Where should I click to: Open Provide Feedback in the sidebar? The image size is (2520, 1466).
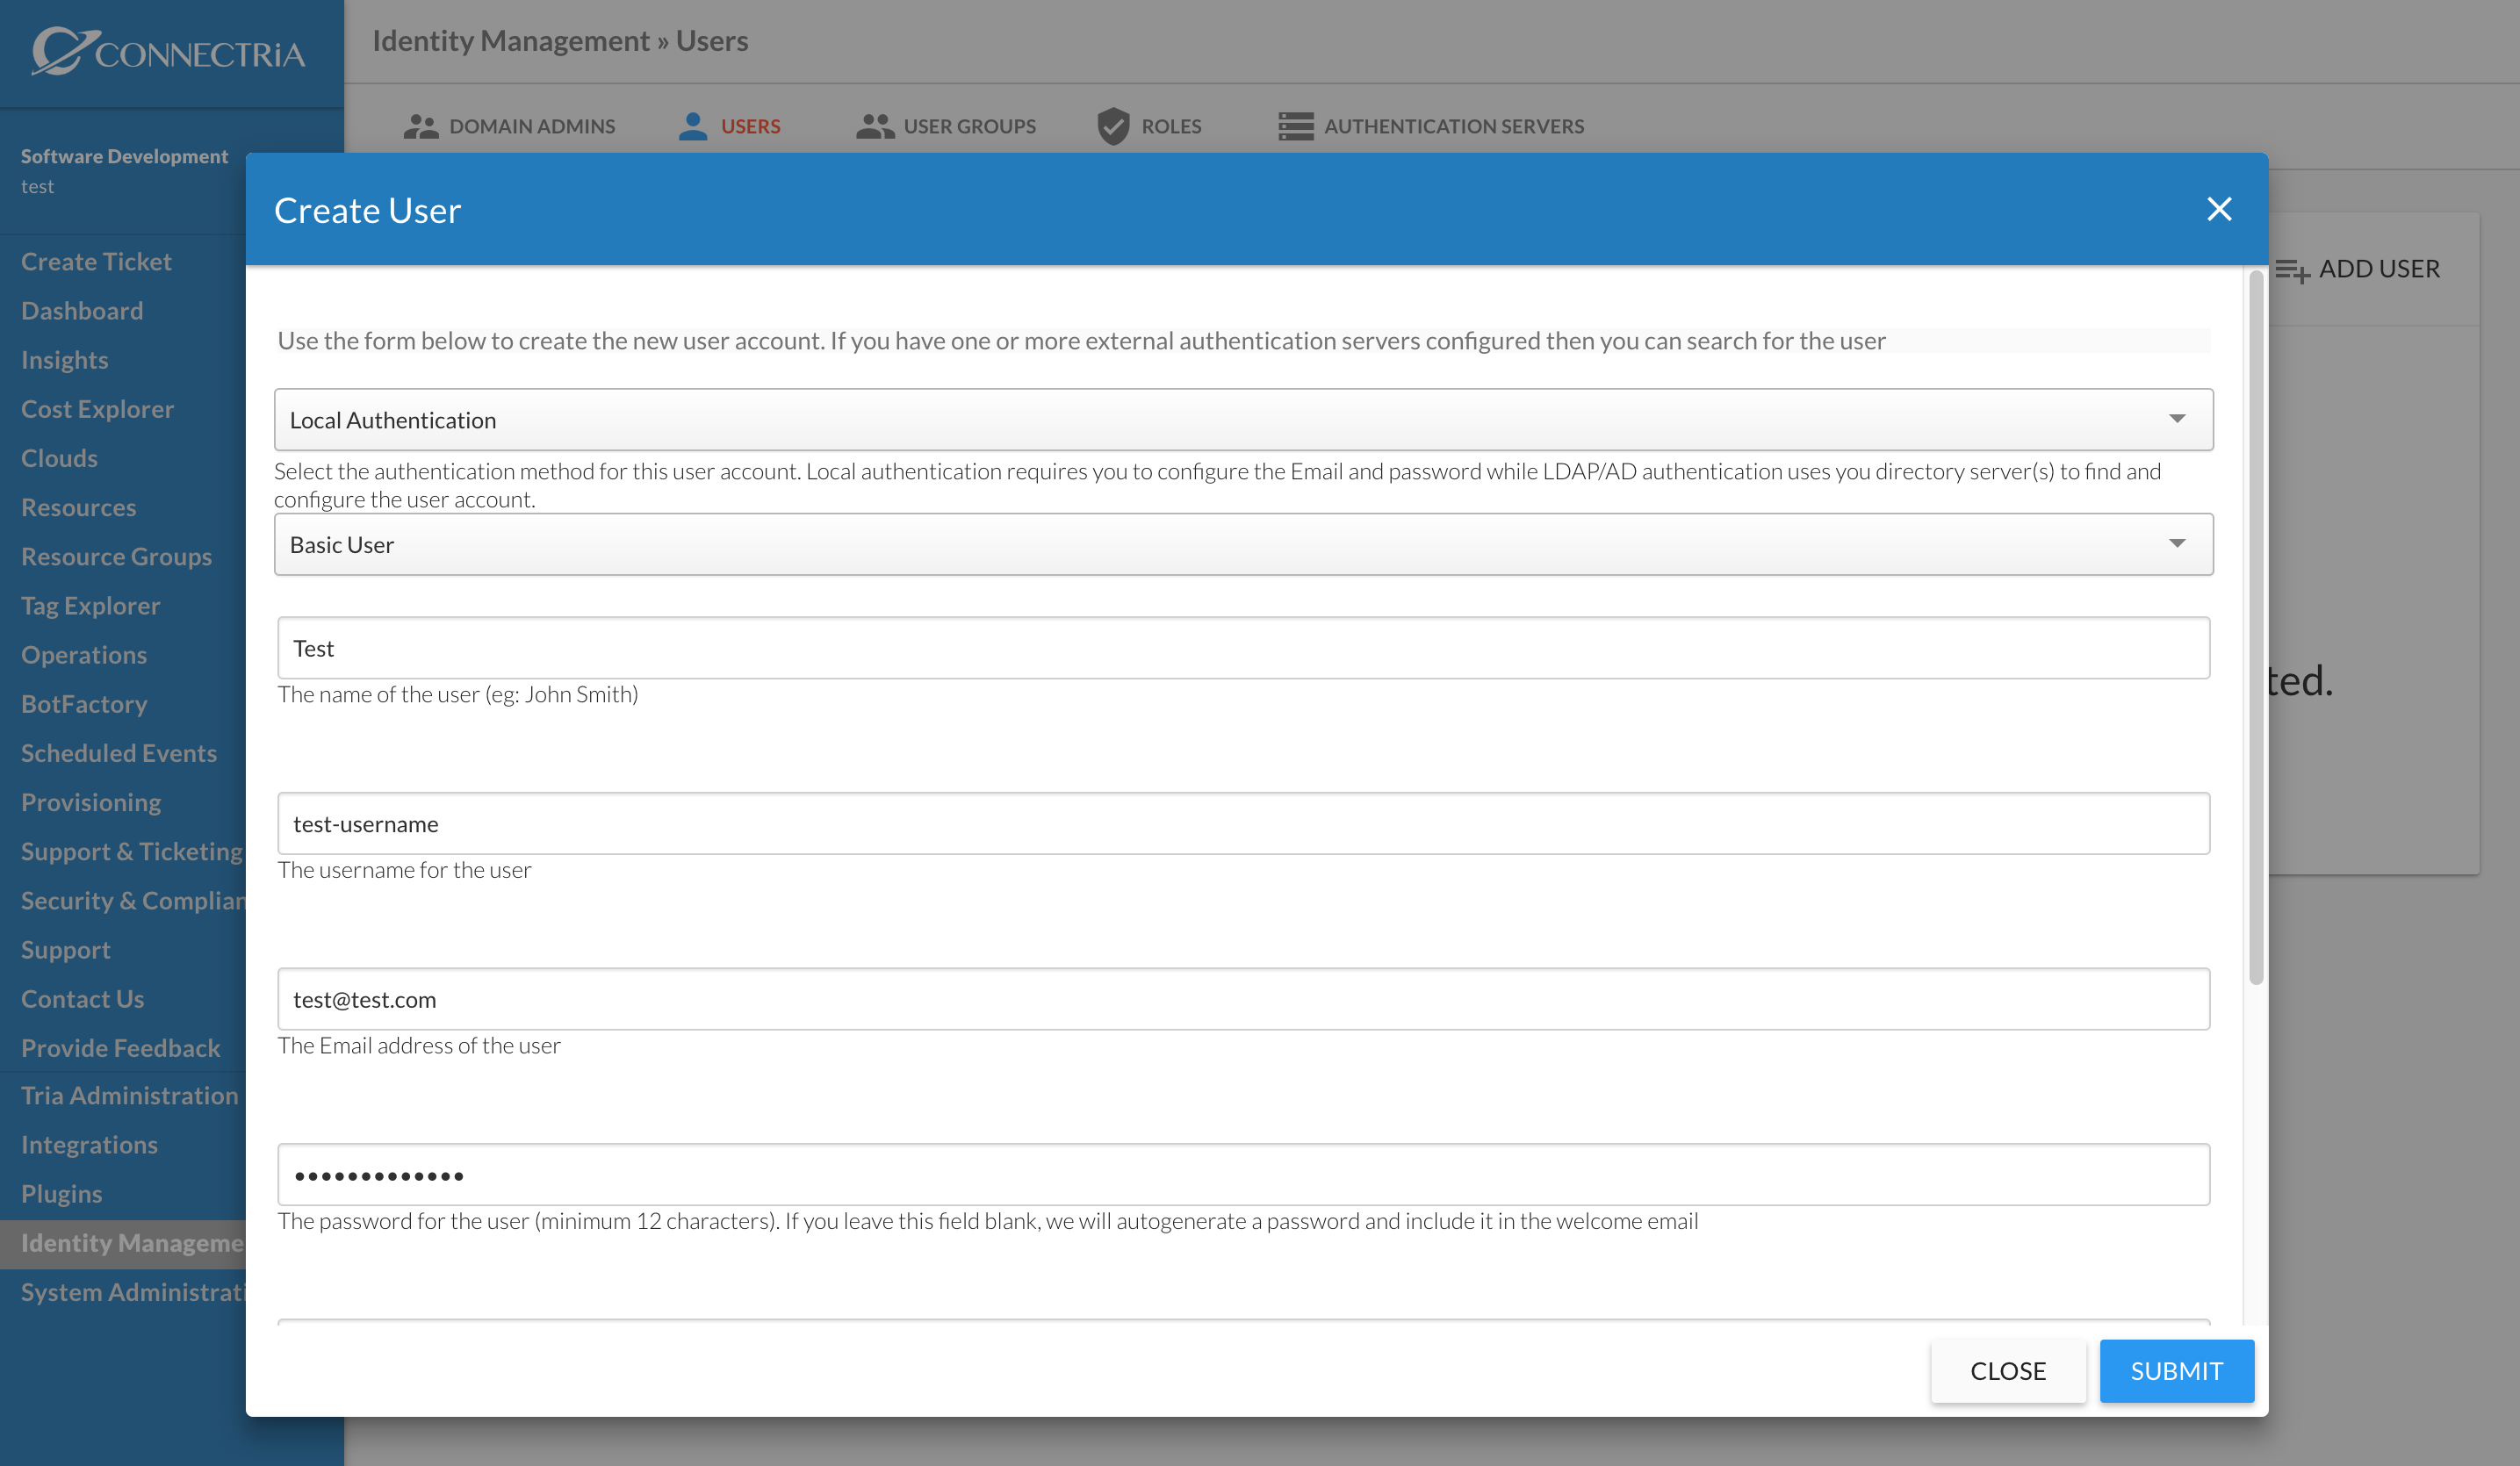pyautogui.click(x=120, y=1047)
